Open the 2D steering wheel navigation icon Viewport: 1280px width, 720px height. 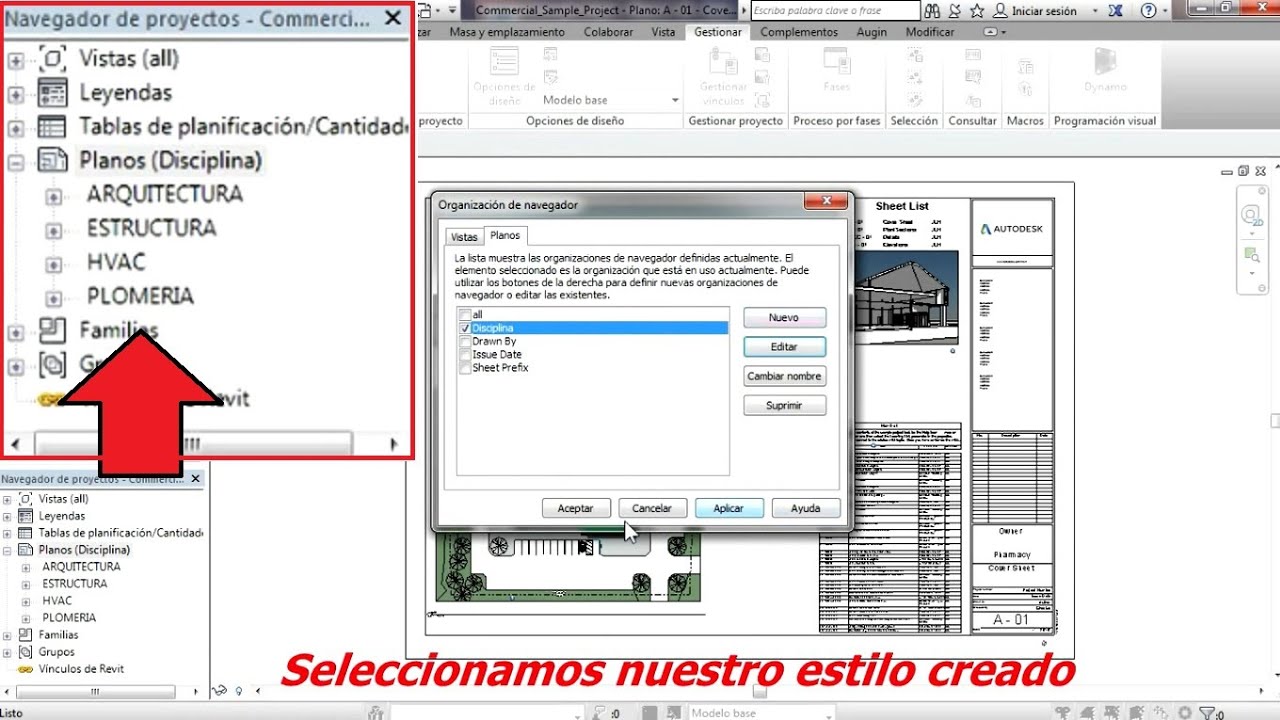tap(1252, 216)
